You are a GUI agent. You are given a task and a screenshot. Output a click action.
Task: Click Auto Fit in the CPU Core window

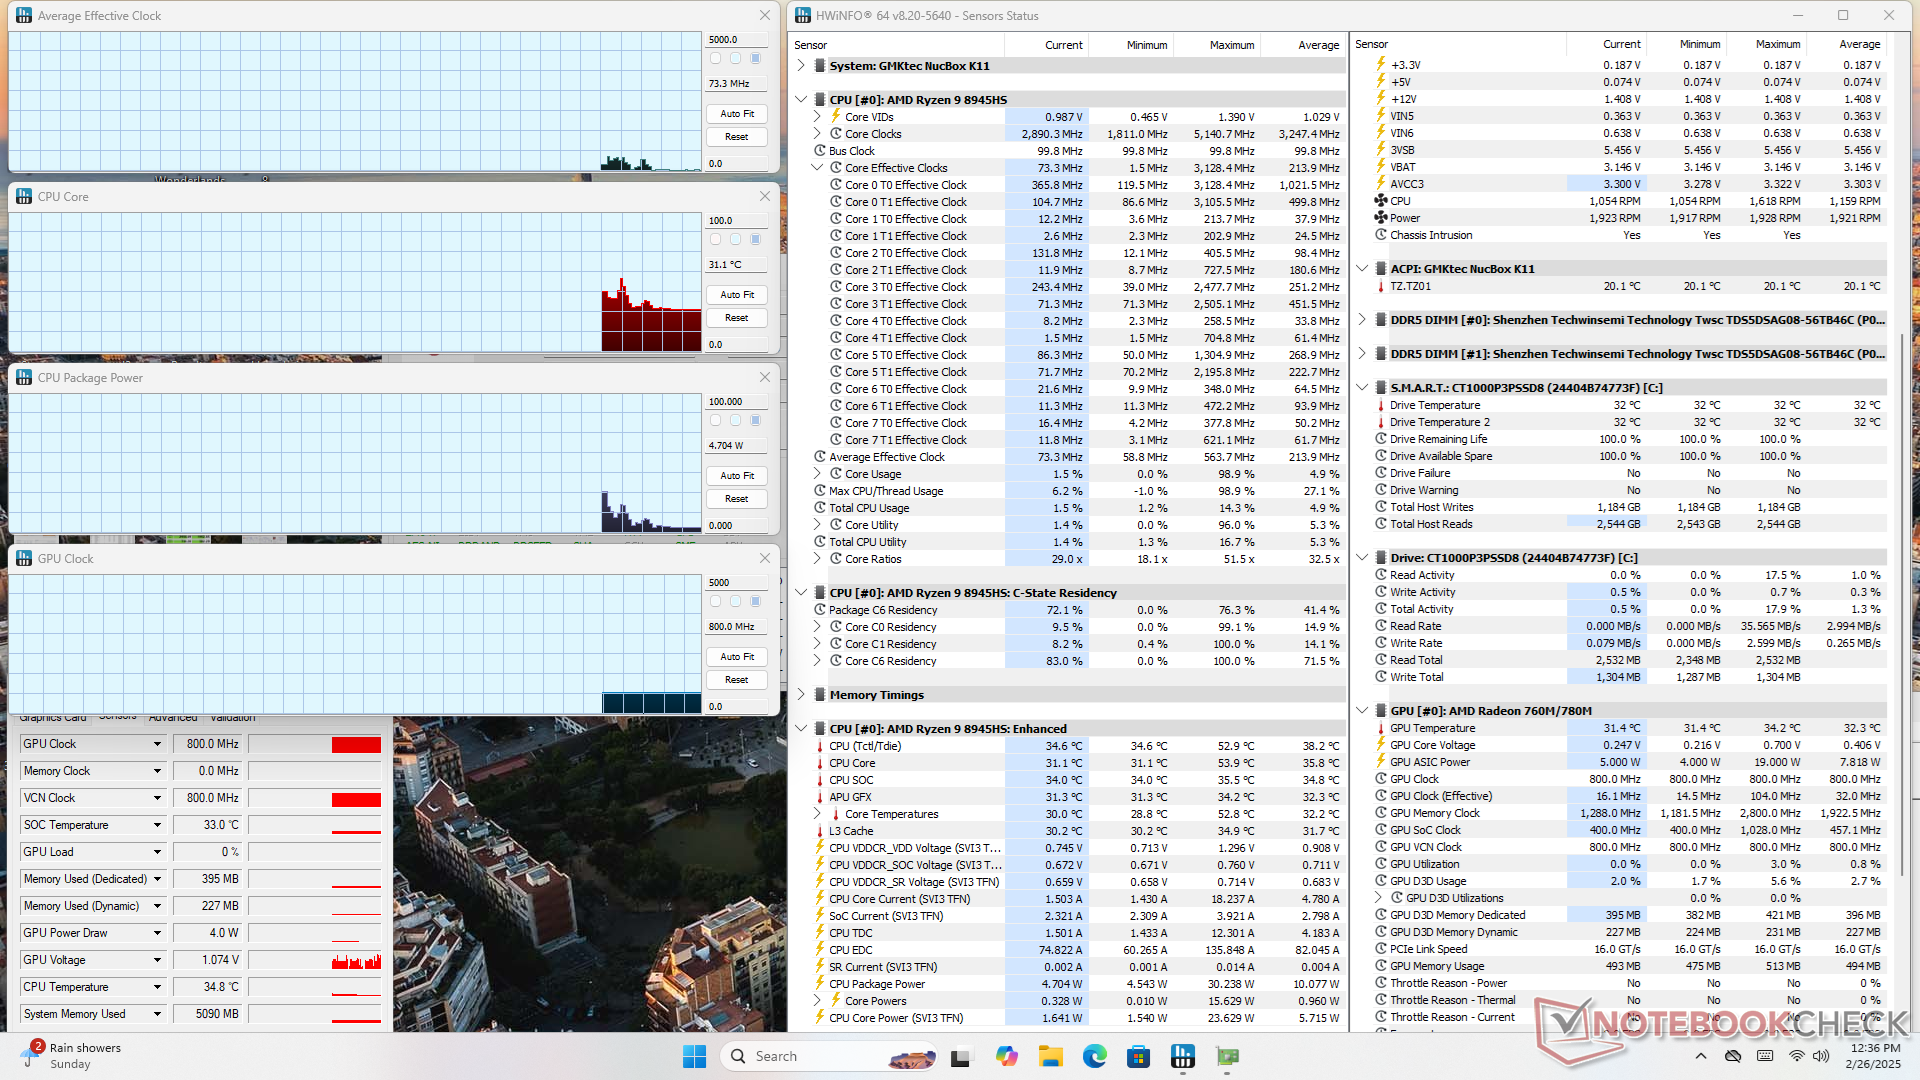pos(737,295)
